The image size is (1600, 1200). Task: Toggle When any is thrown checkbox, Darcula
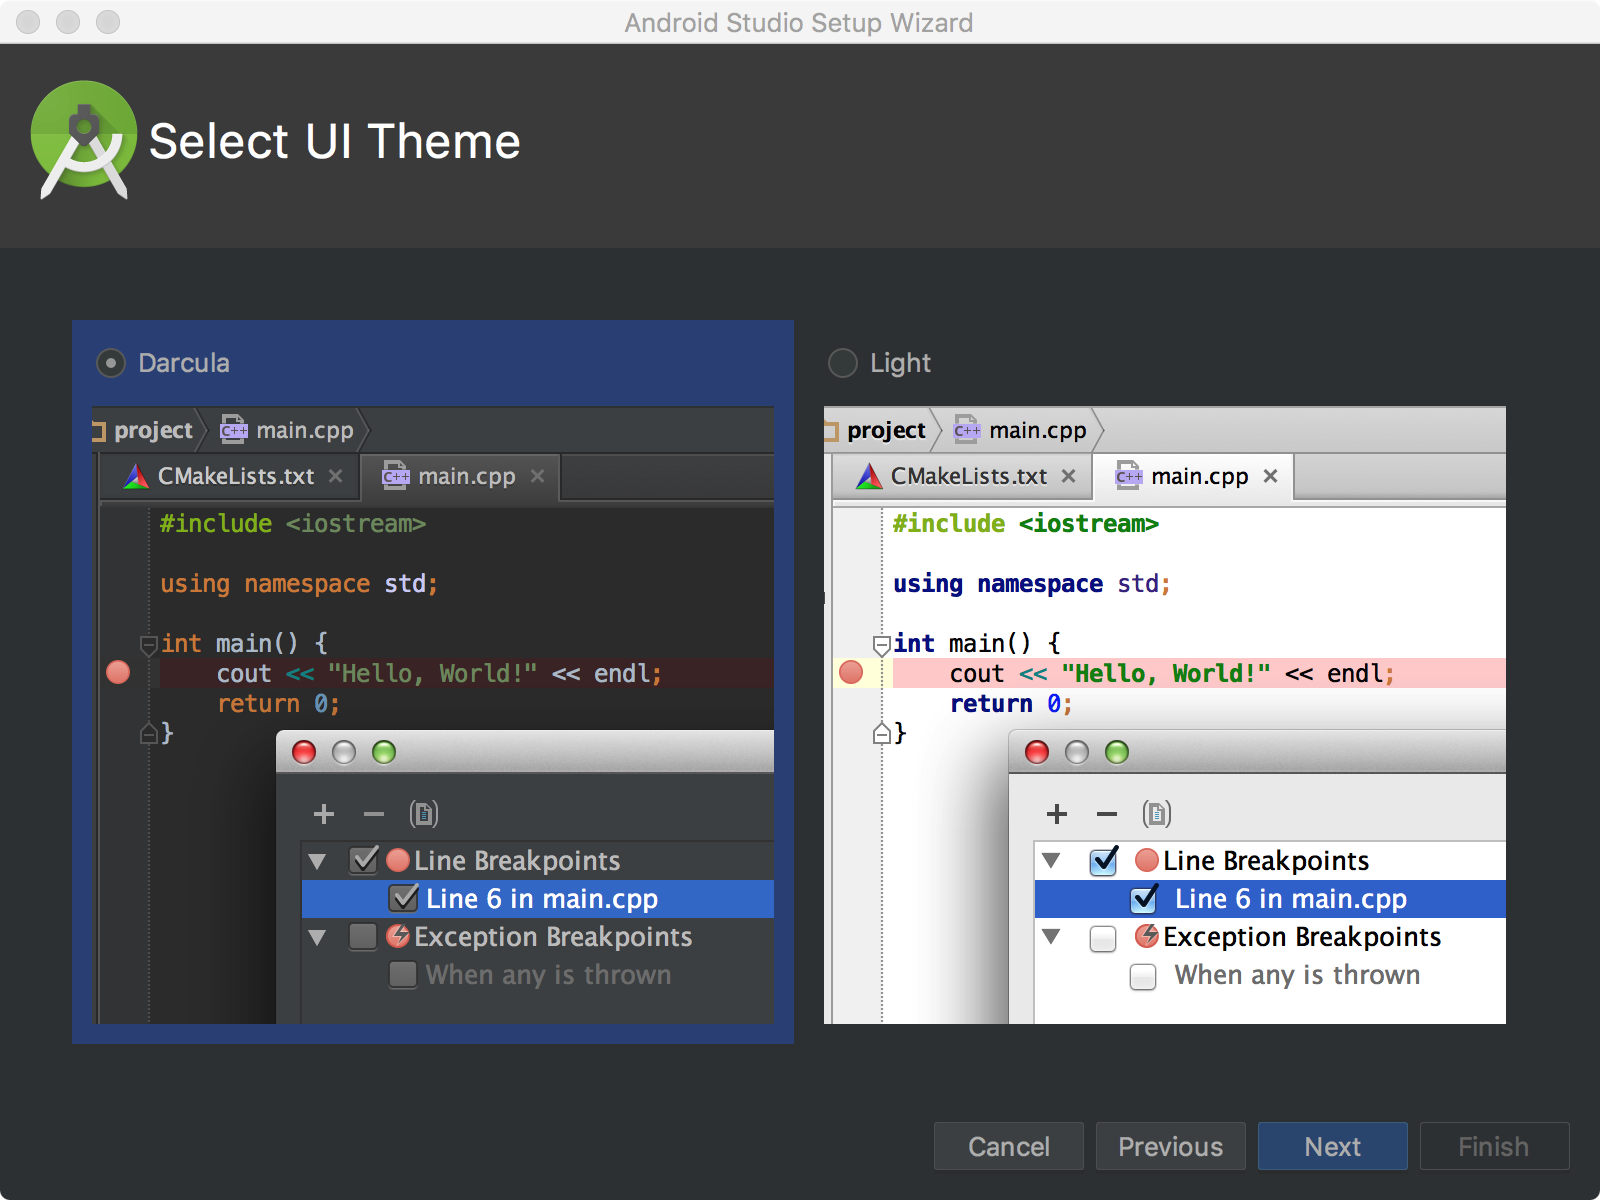(403, 975)
